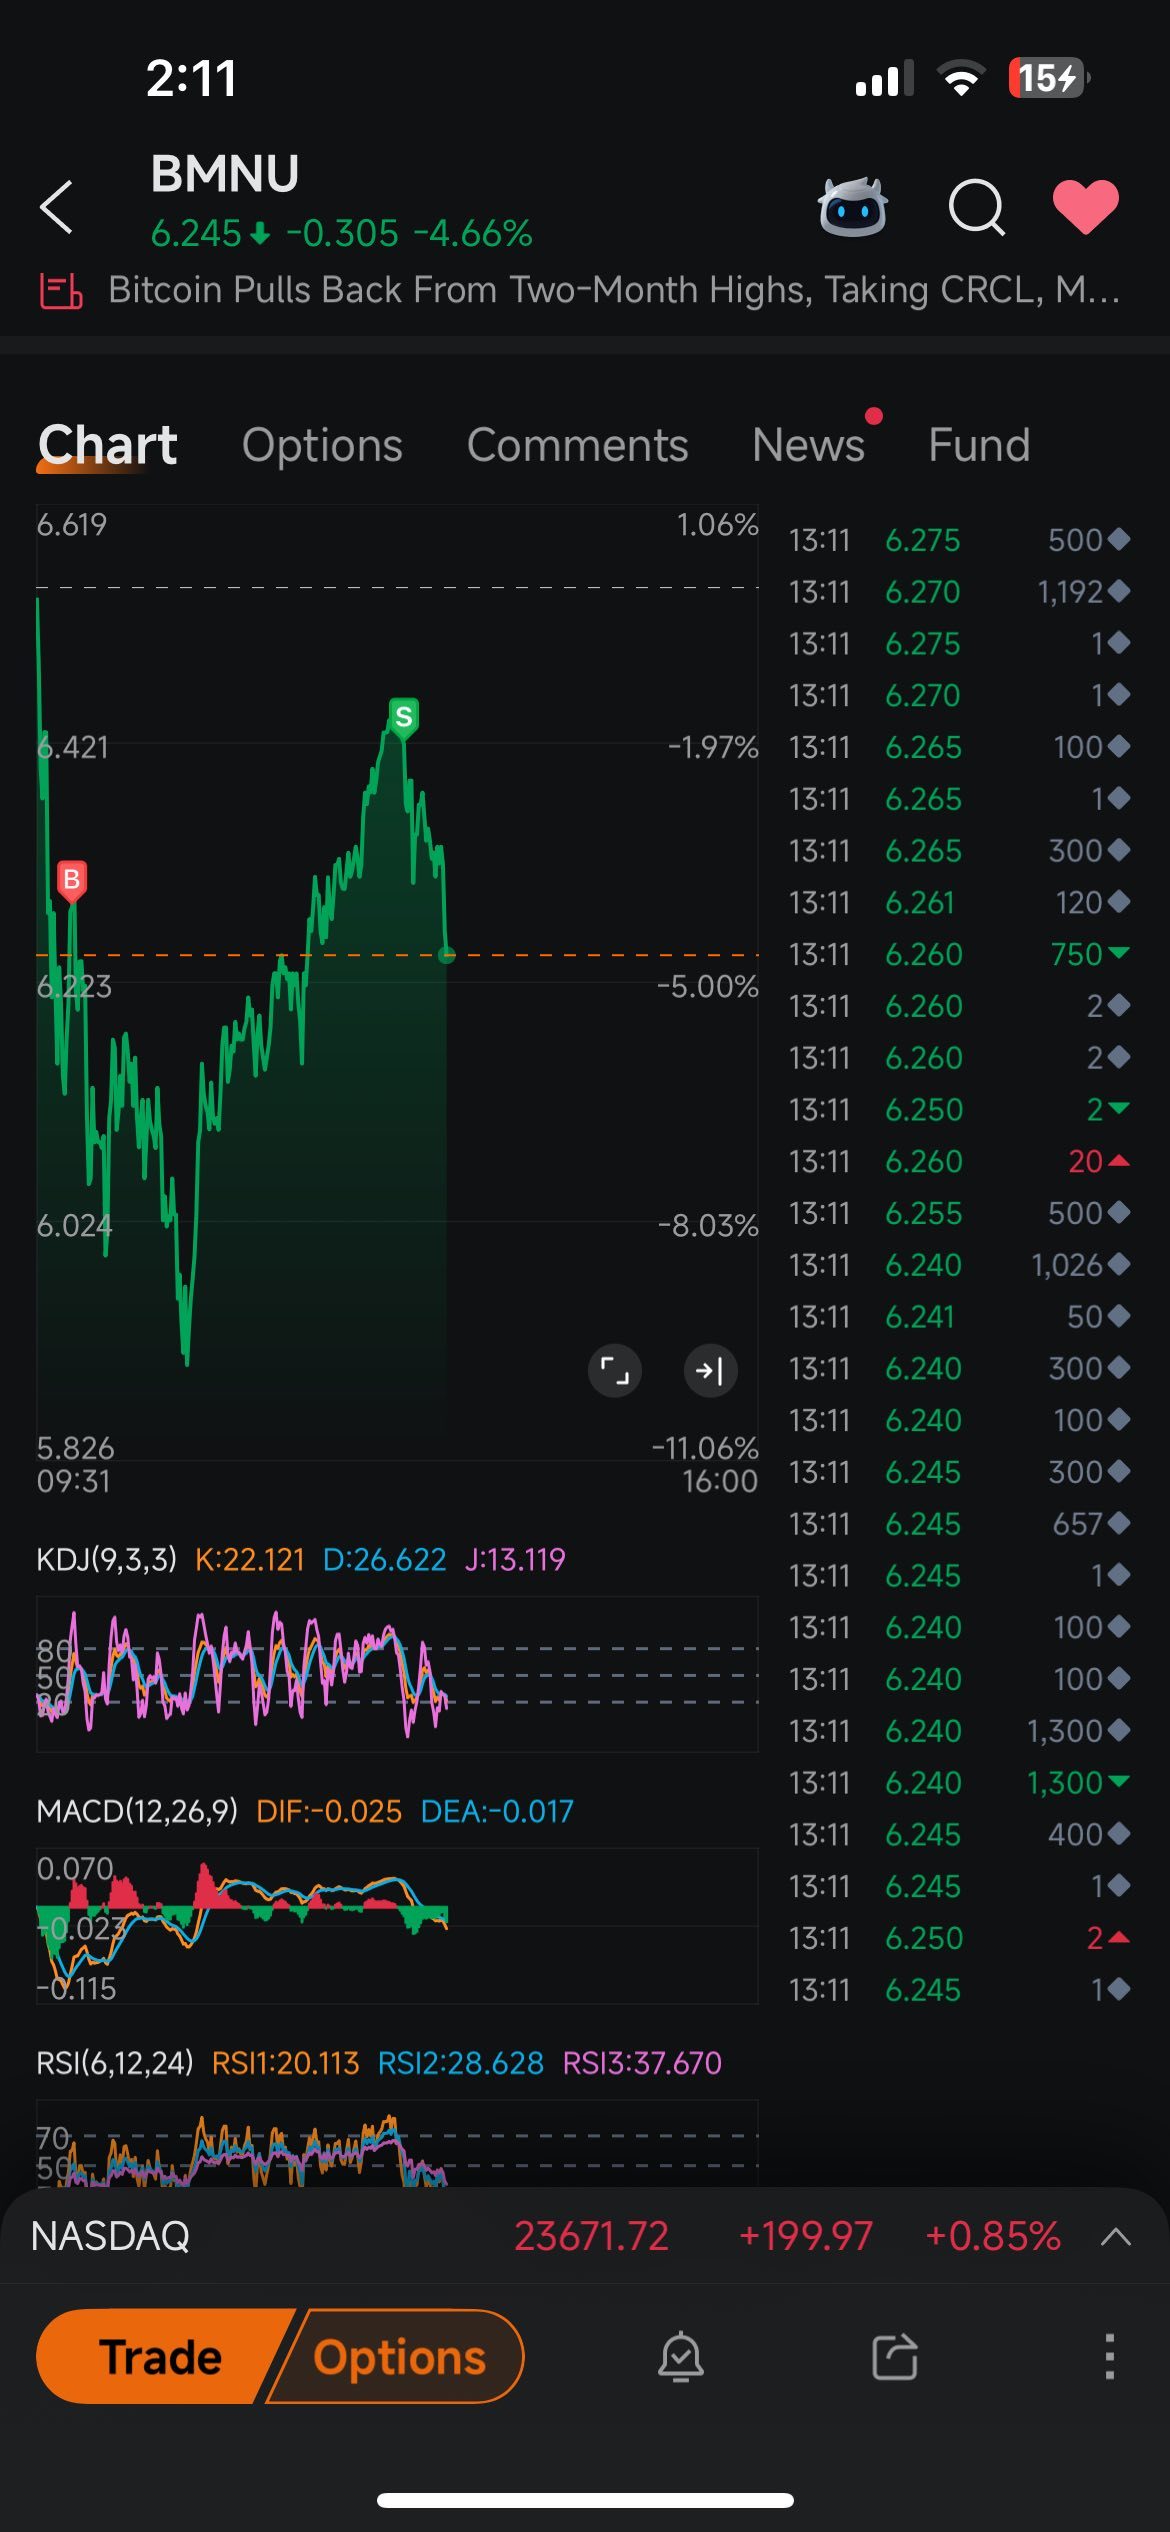1170x2532 pixels.
Task: Open the MACD(12,26,9) indicator label
Action: pos(137,1811)
